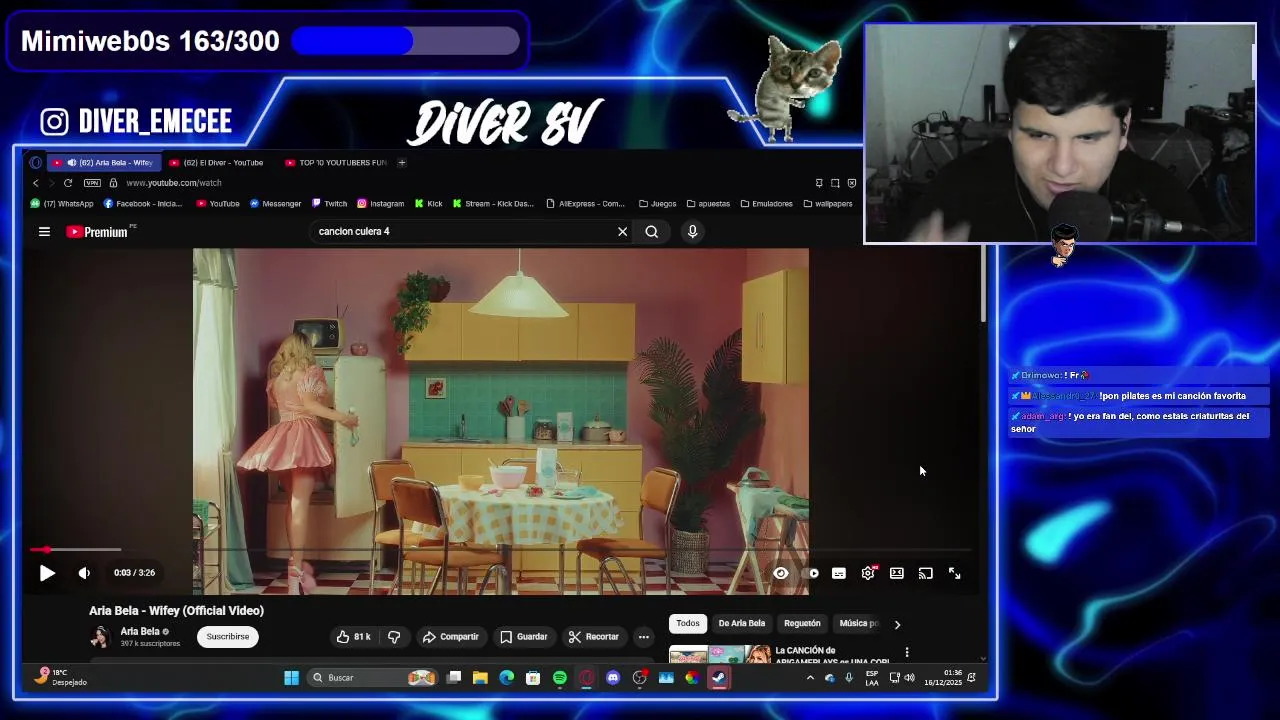Go to YouTube Premium home logo
1280x720 pixels.
97,231
